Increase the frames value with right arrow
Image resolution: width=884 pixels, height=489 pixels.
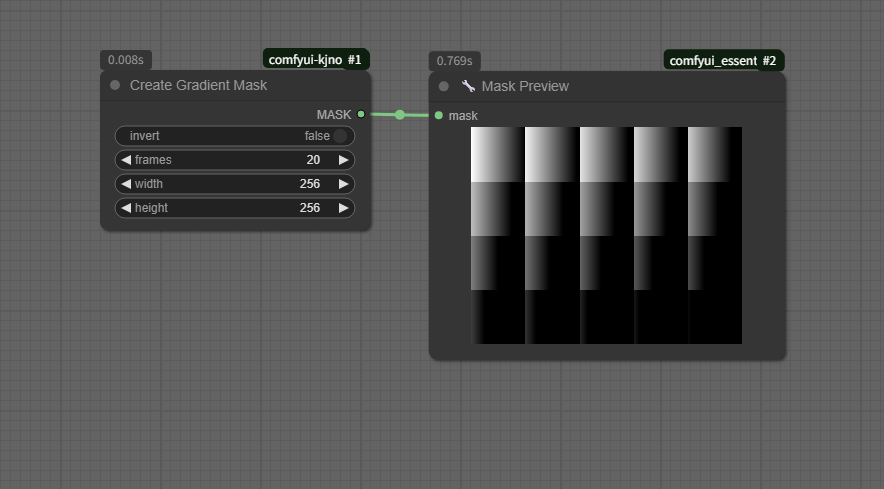343,160
